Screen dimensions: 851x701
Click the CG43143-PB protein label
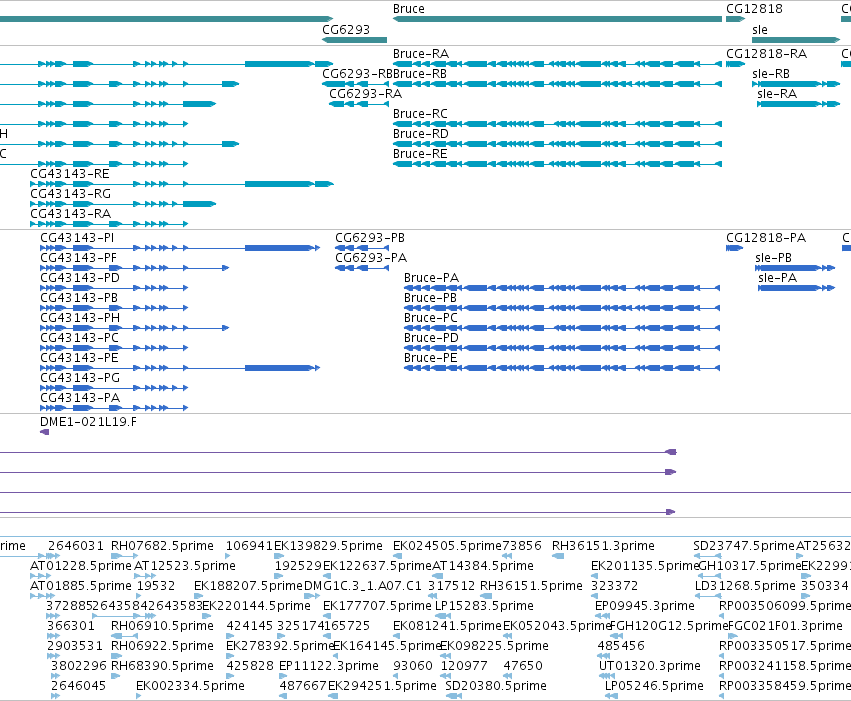pyautogui.click(x=79, y=298)
